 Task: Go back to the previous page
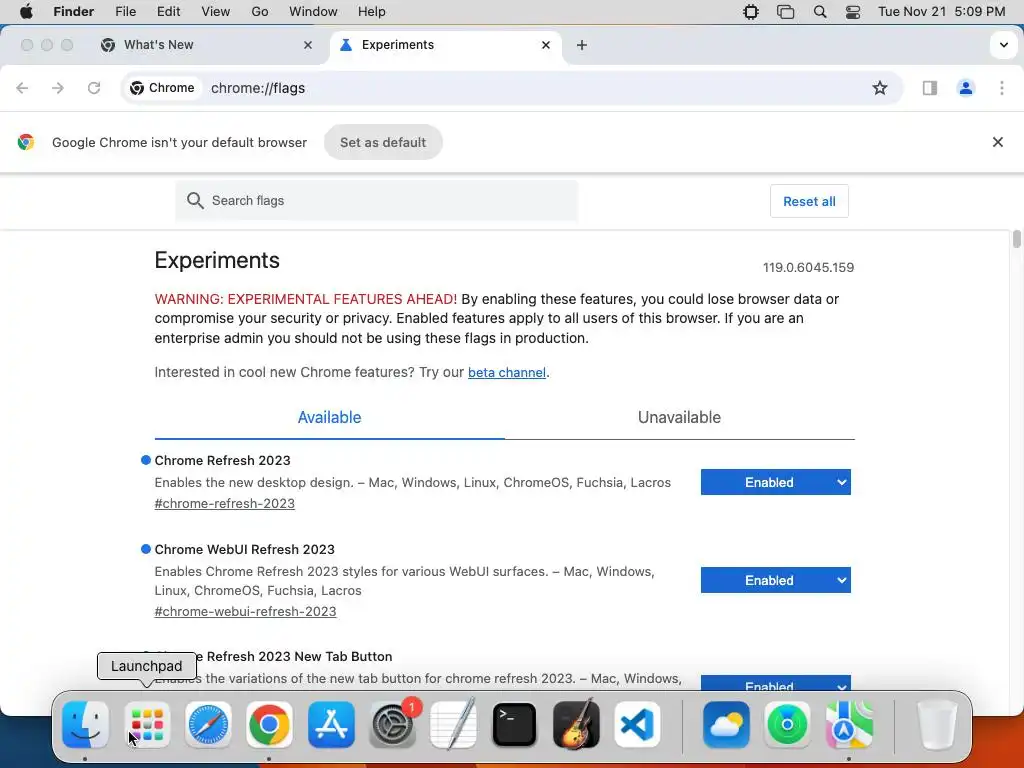[x=22, y=88]
